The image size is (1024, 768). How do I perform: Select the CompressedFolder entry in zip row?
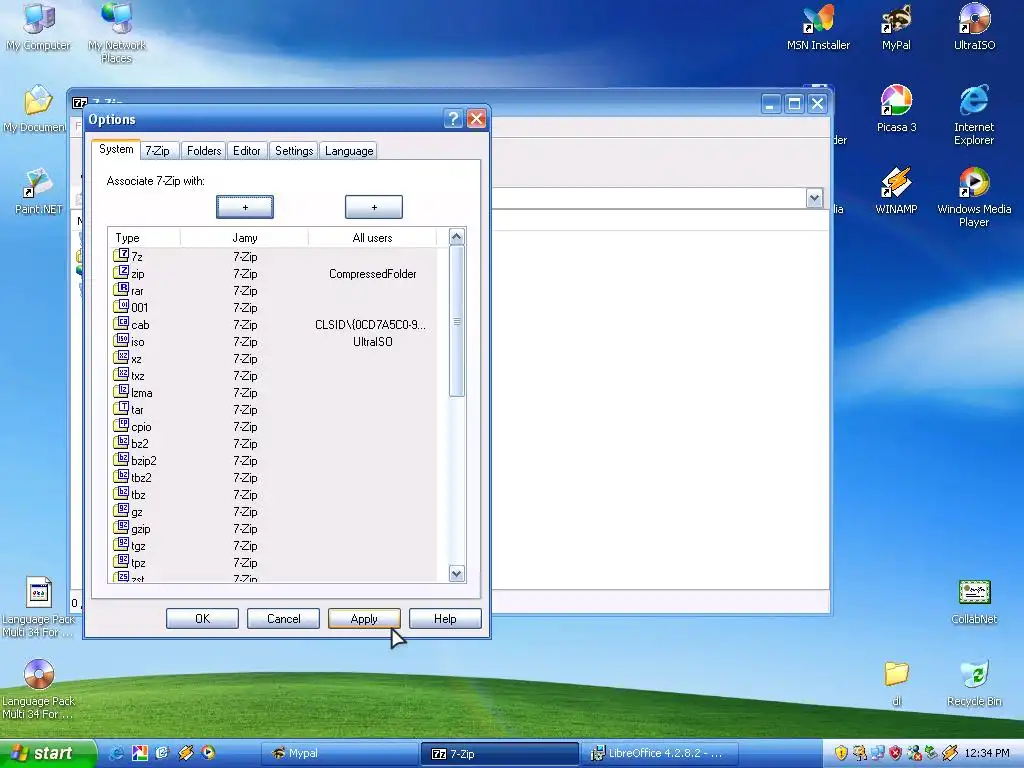(372, 274)
